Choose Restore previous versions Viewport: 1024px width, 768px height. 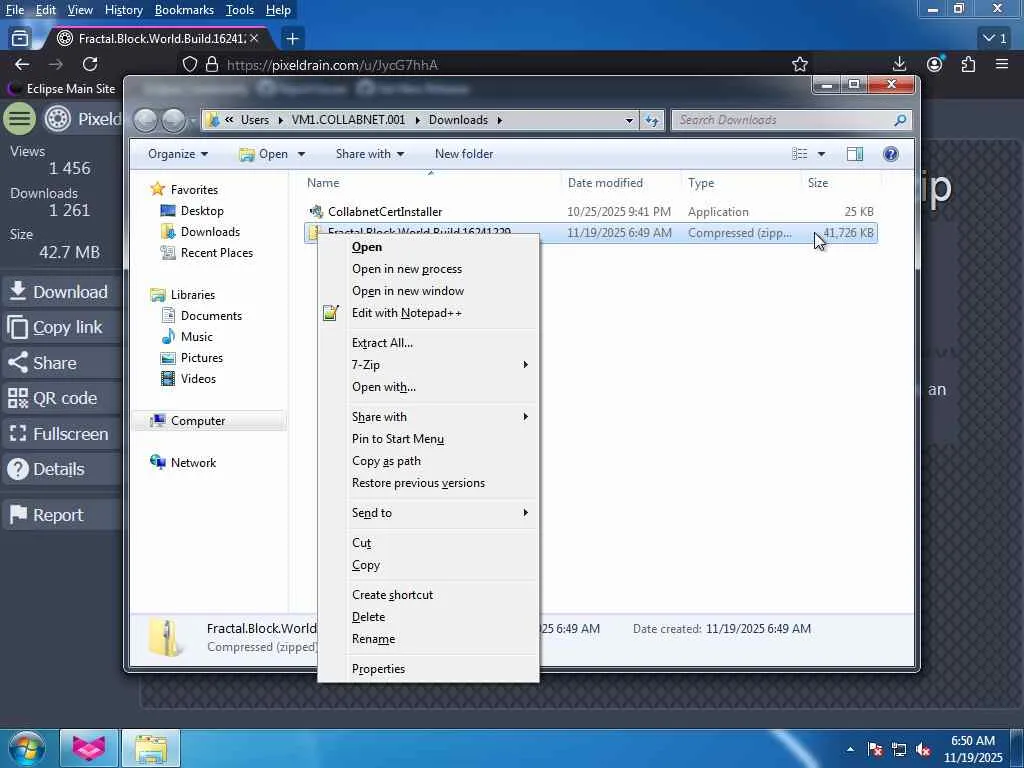418,483
